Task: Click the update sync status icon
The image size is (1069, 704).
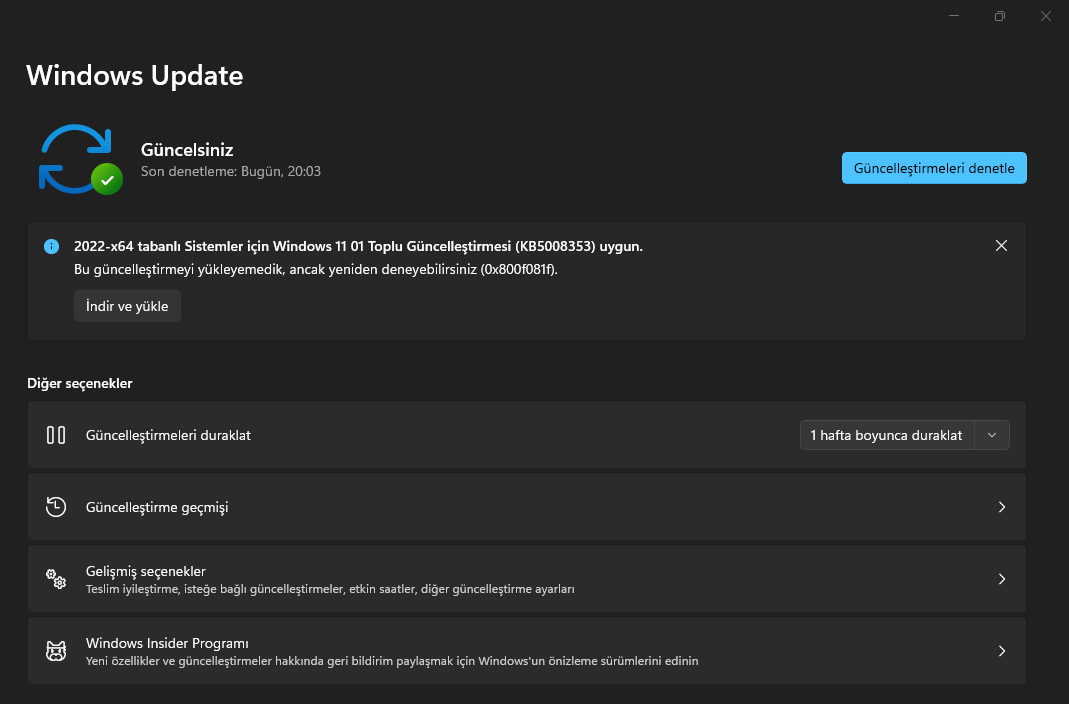Action: point(80,159)
